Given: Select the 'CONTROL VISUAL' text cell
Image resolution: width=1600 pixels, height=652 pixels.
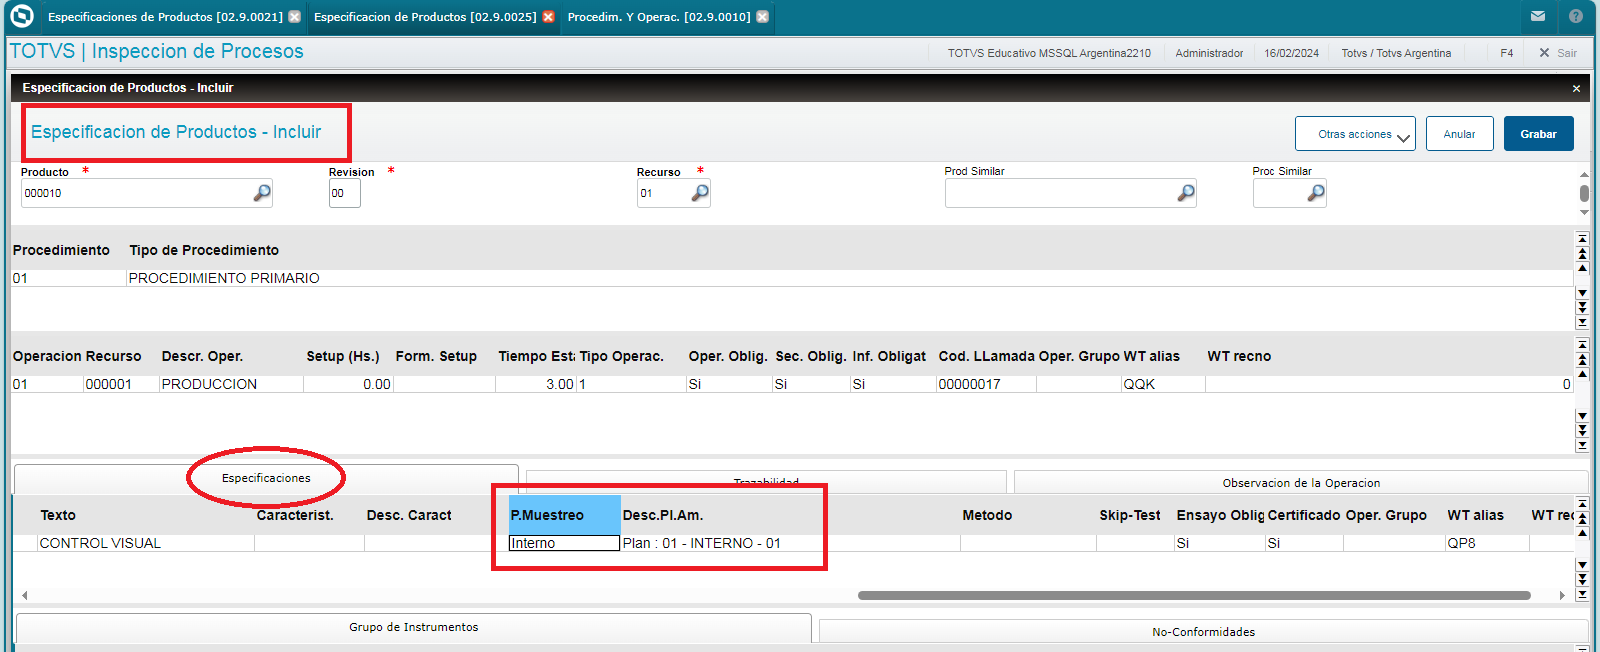Looking at the screenshot, I should coord(146,543).
